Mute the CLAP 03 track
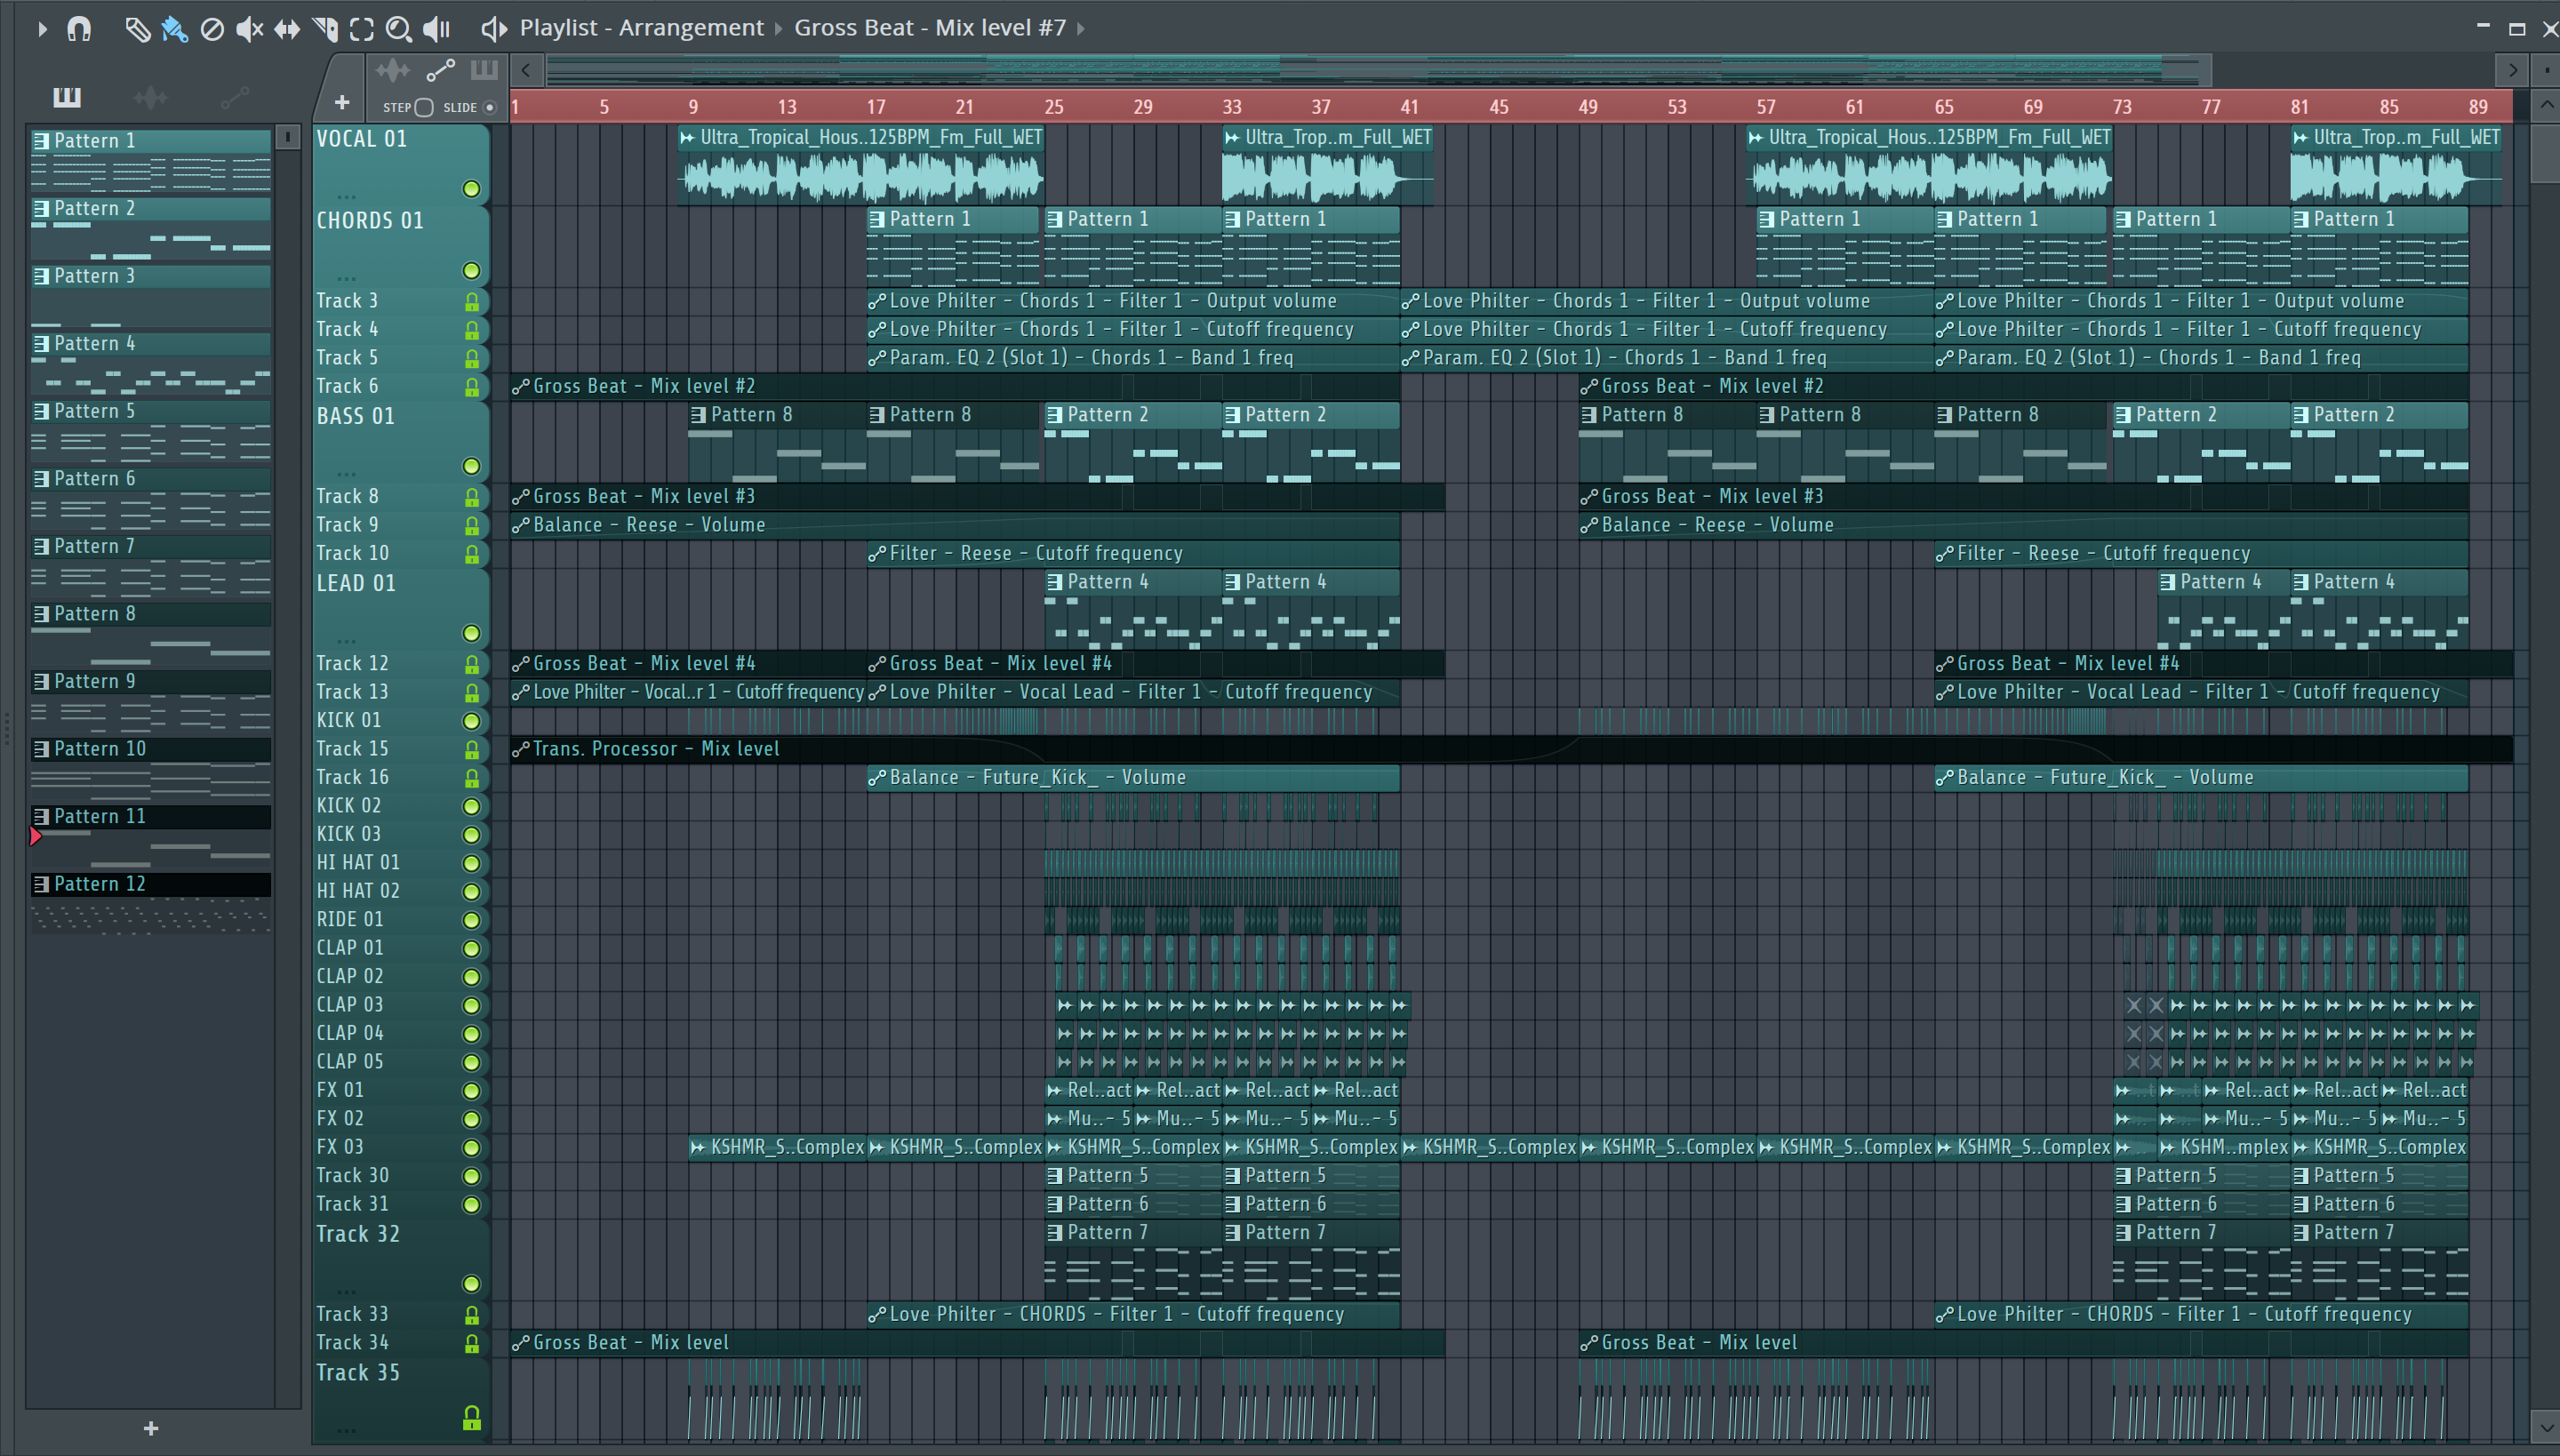The image size is (2560, 1456). [x=471, y=1005]
